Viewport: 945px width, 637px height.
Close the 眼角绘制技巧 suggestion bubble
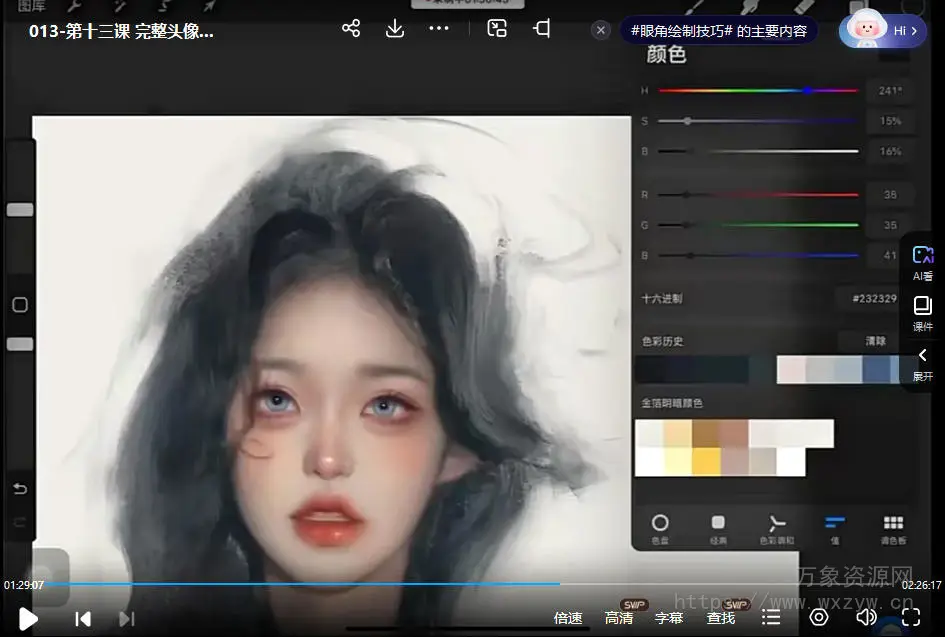[x=601, y=31]
